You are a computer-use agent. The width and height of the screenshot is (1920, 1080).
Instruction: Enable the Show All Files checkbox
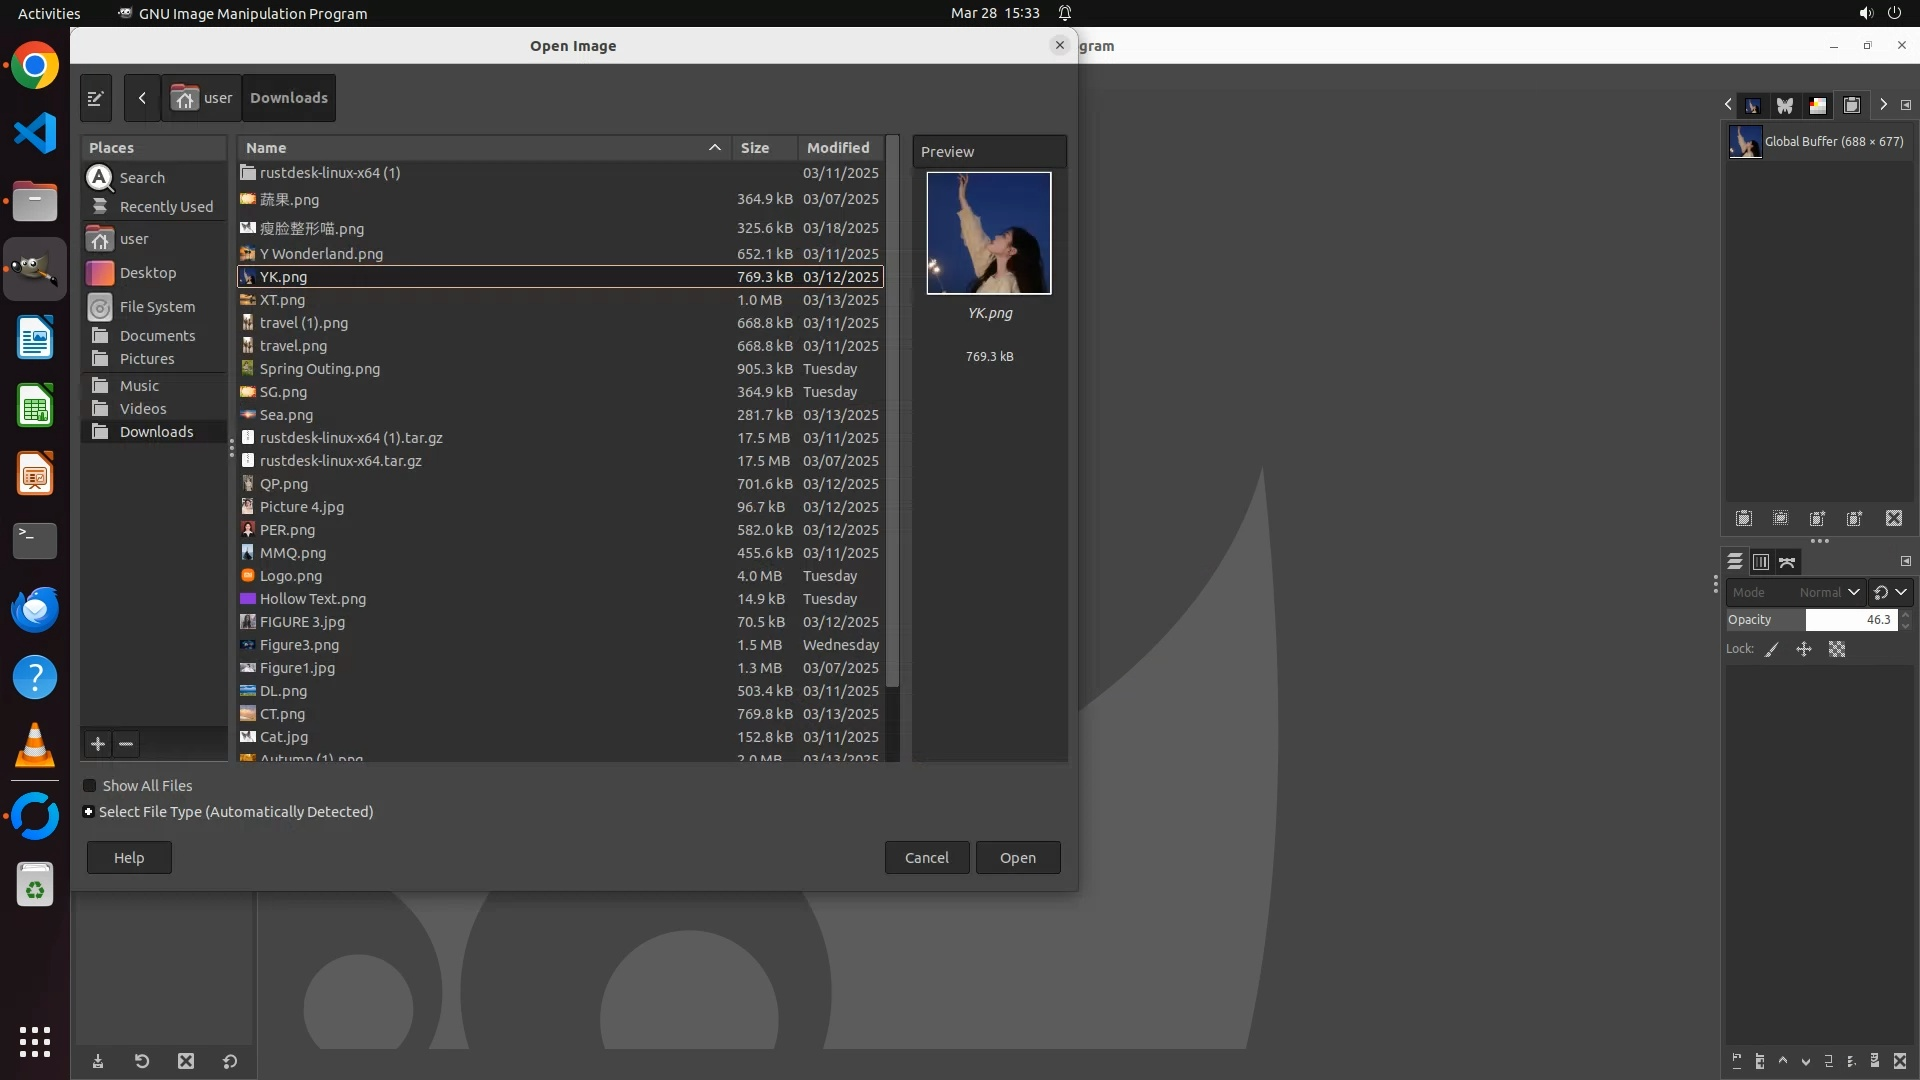coord(90,786)
